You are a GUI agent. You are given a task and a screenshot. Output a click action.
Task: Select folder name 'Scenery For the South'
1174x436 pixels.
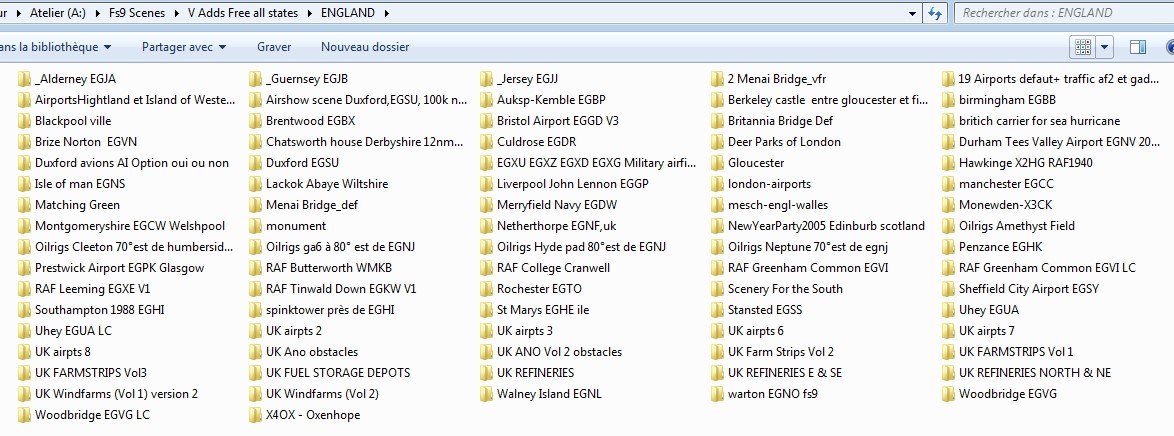point(785,288)
